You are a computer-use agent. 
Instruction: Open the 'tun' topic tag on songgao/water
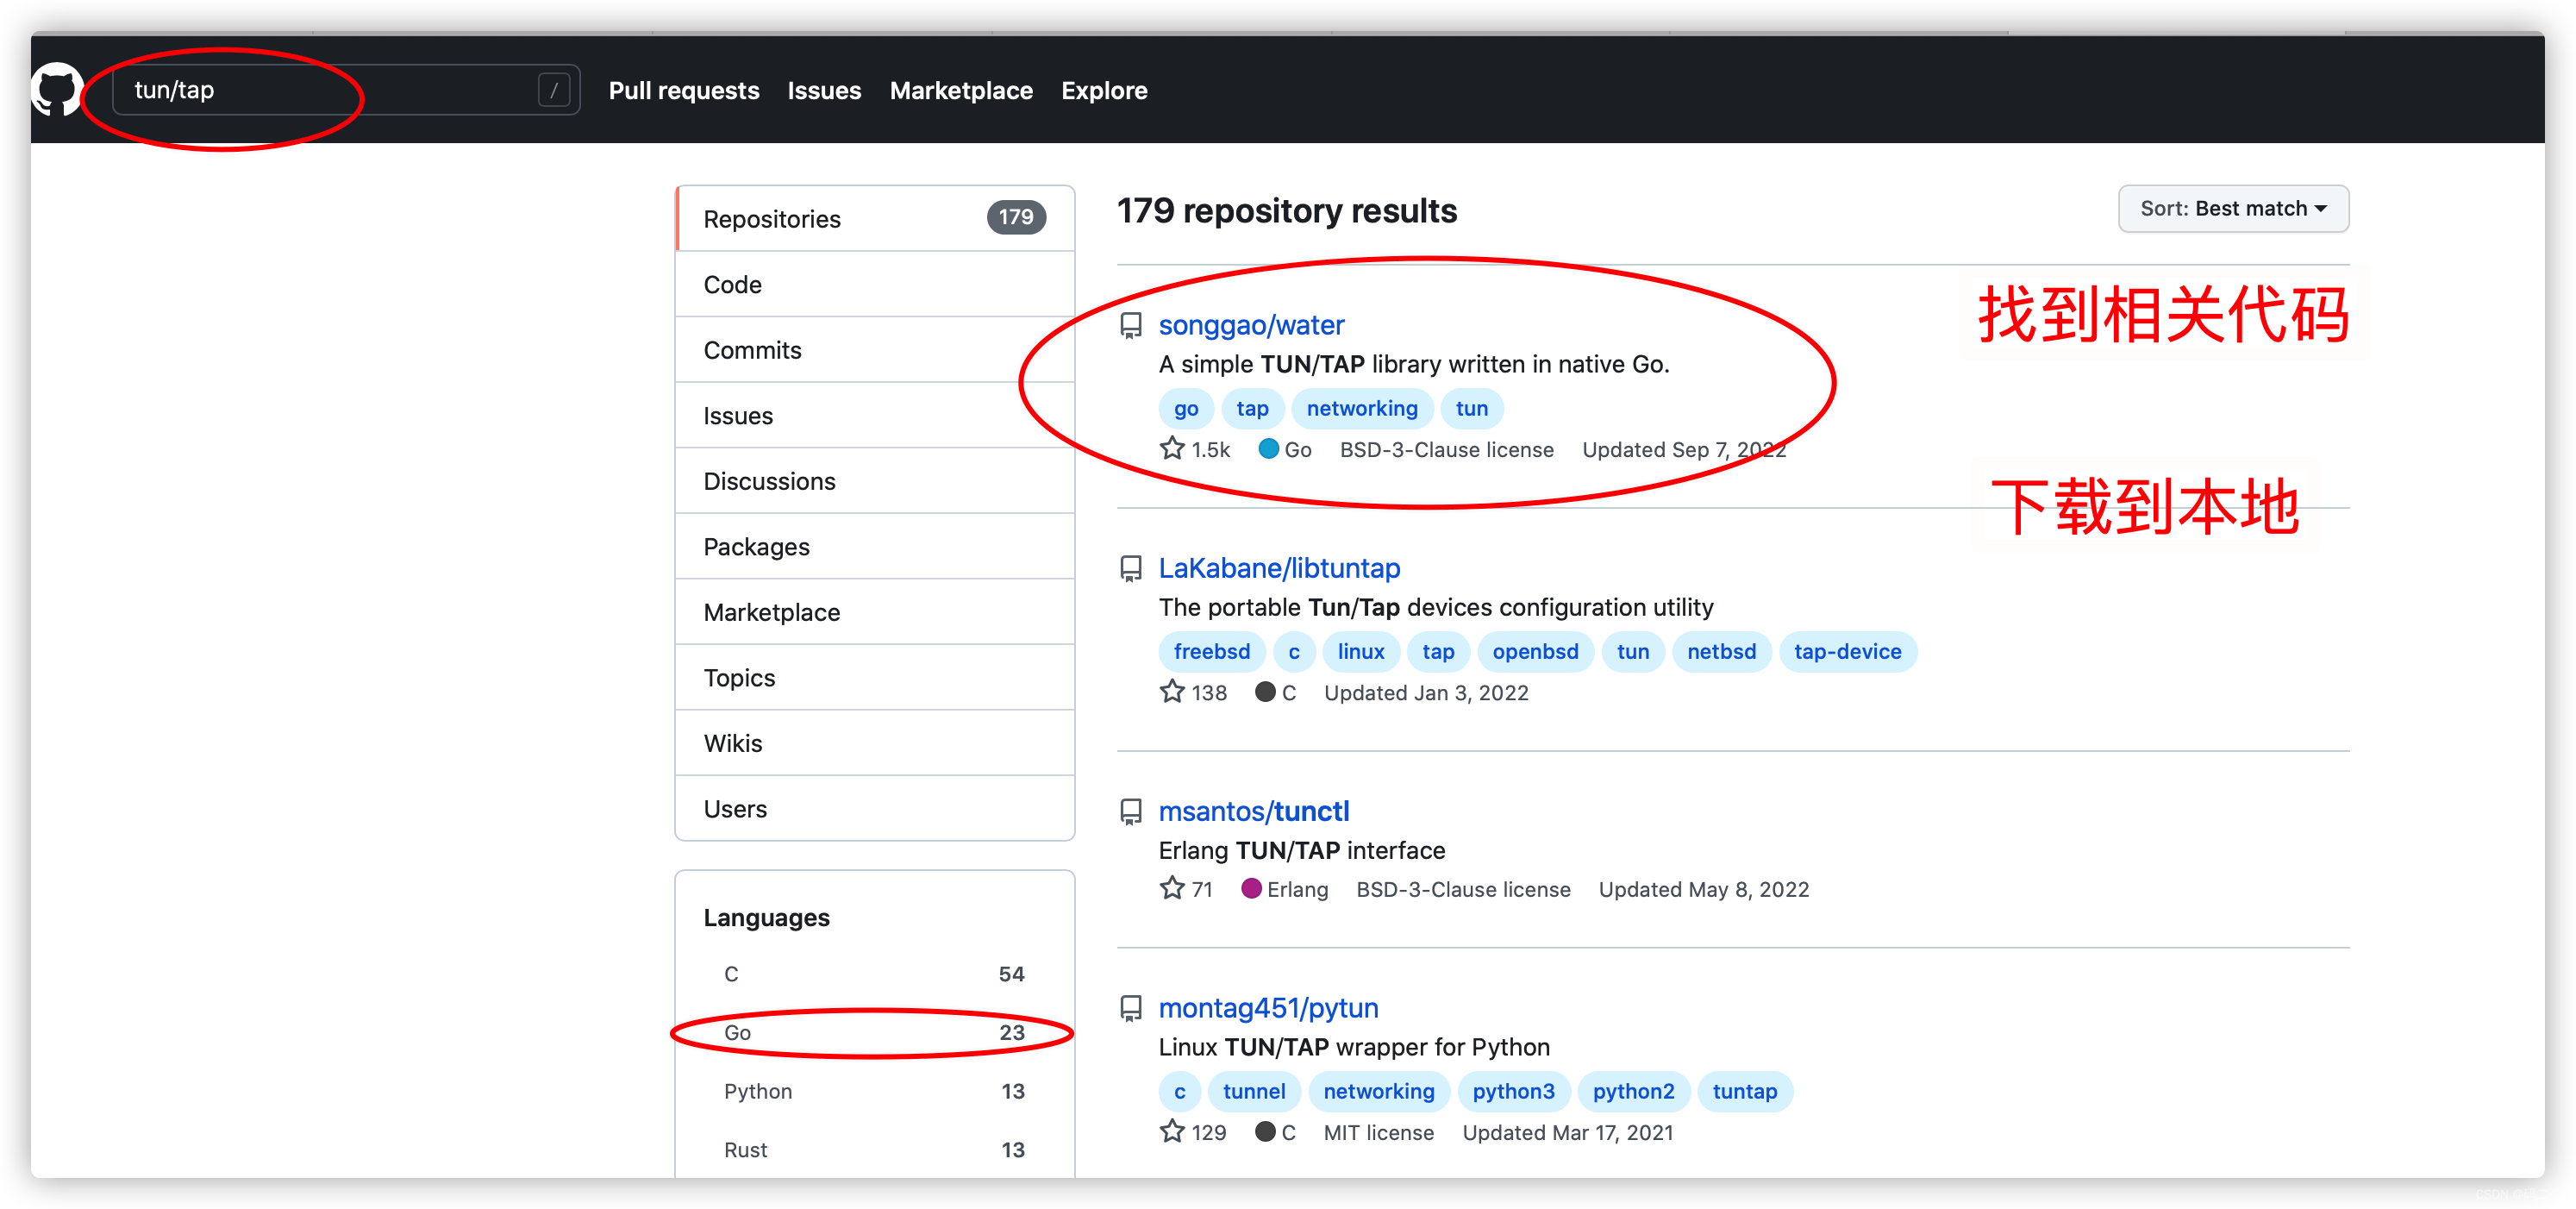pos(1471,408)
